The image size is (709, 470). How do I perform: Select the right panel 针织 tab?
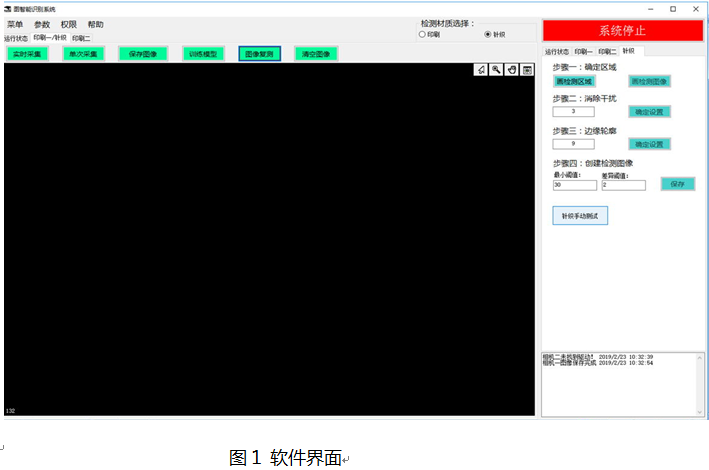click(629, 51)
